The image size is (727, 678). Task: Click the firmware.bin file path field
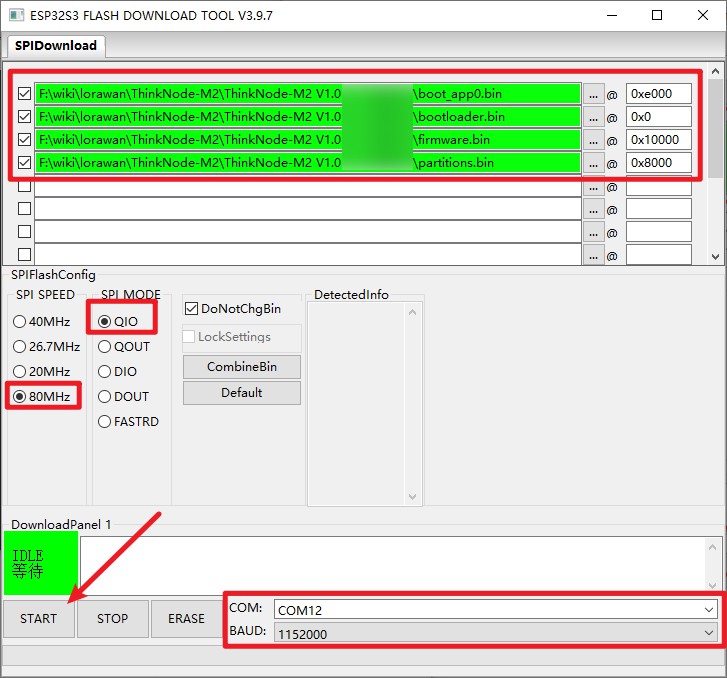308,140
